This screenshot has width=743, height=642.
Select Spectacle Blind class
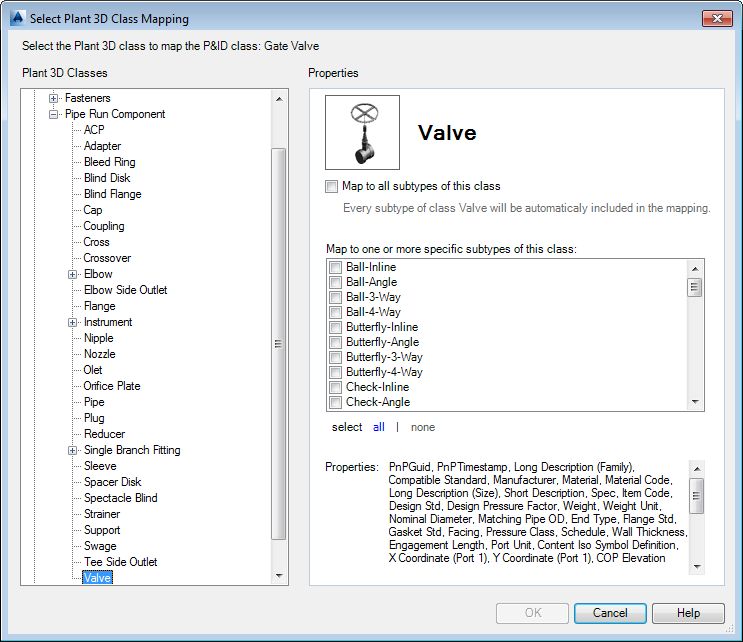[x=120, y=498]
